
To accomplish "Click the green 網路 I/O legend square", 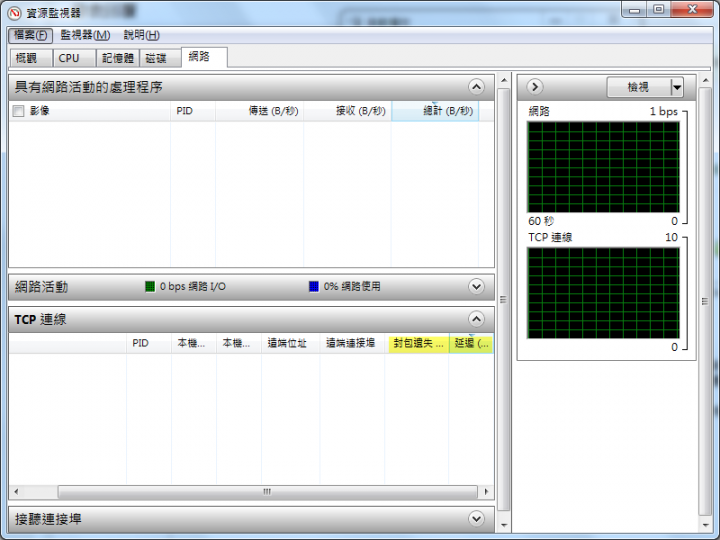I will pos(150,287).
